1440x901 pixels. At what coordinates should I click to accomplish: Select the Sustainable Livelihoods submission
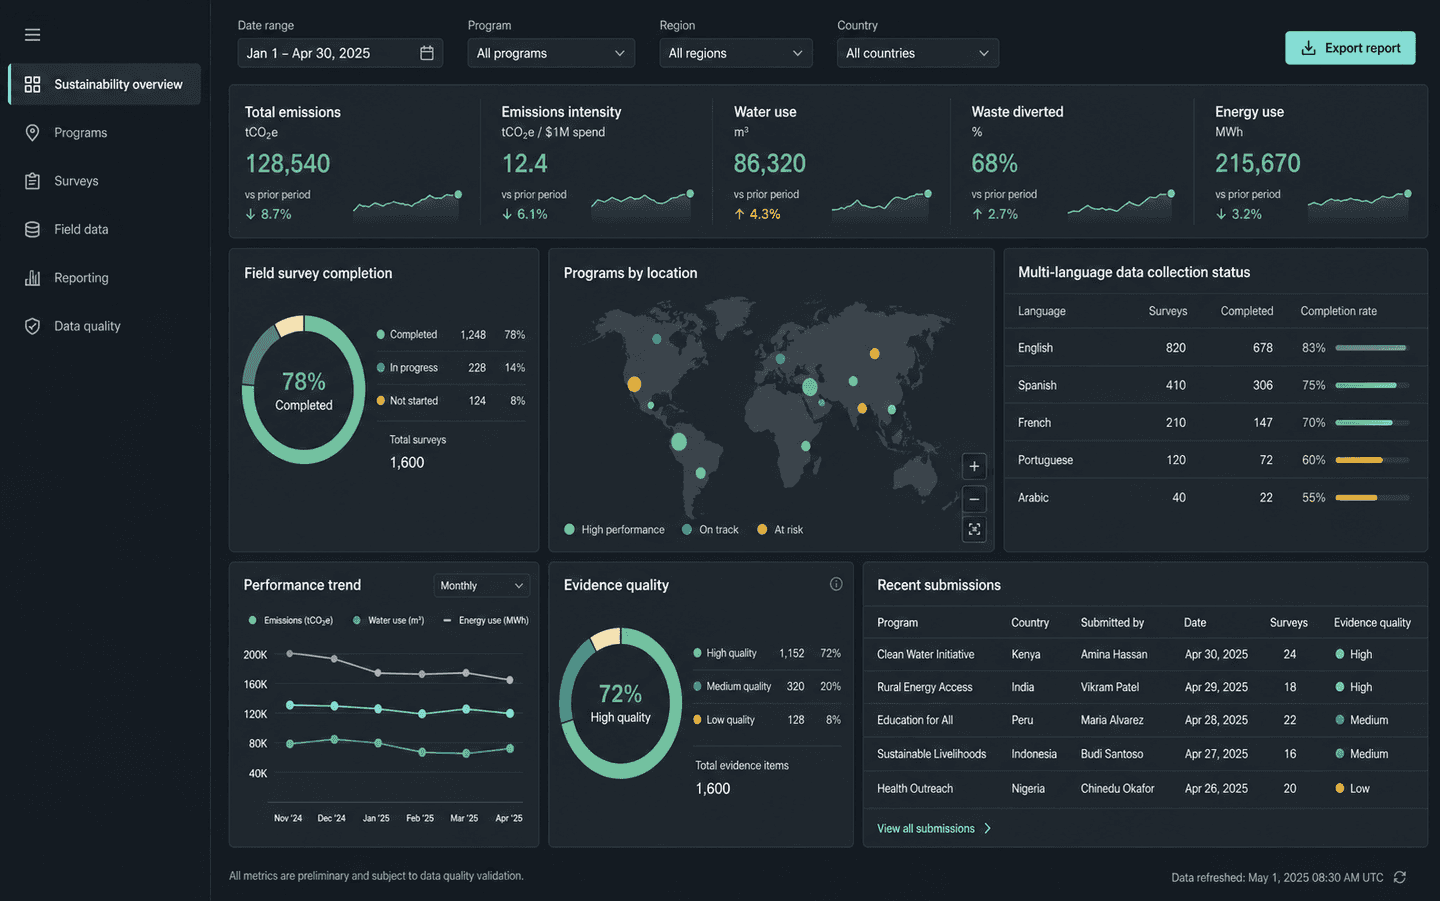(1145, 754)
